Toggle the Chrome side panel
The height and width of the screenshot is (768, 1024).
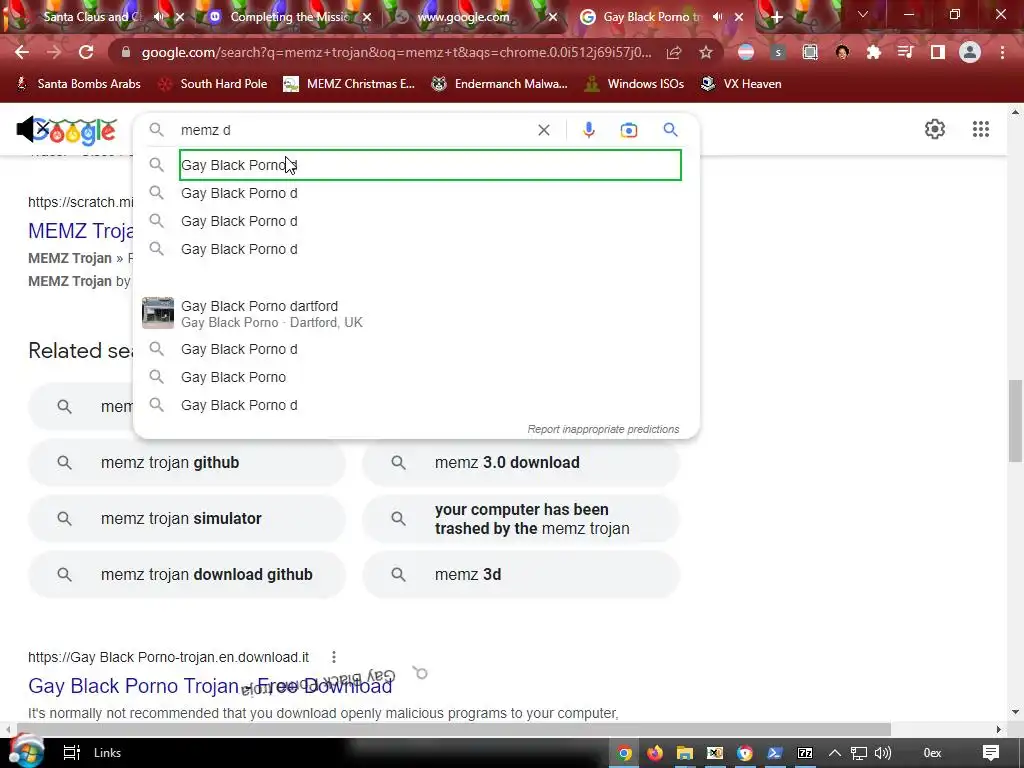938,52
